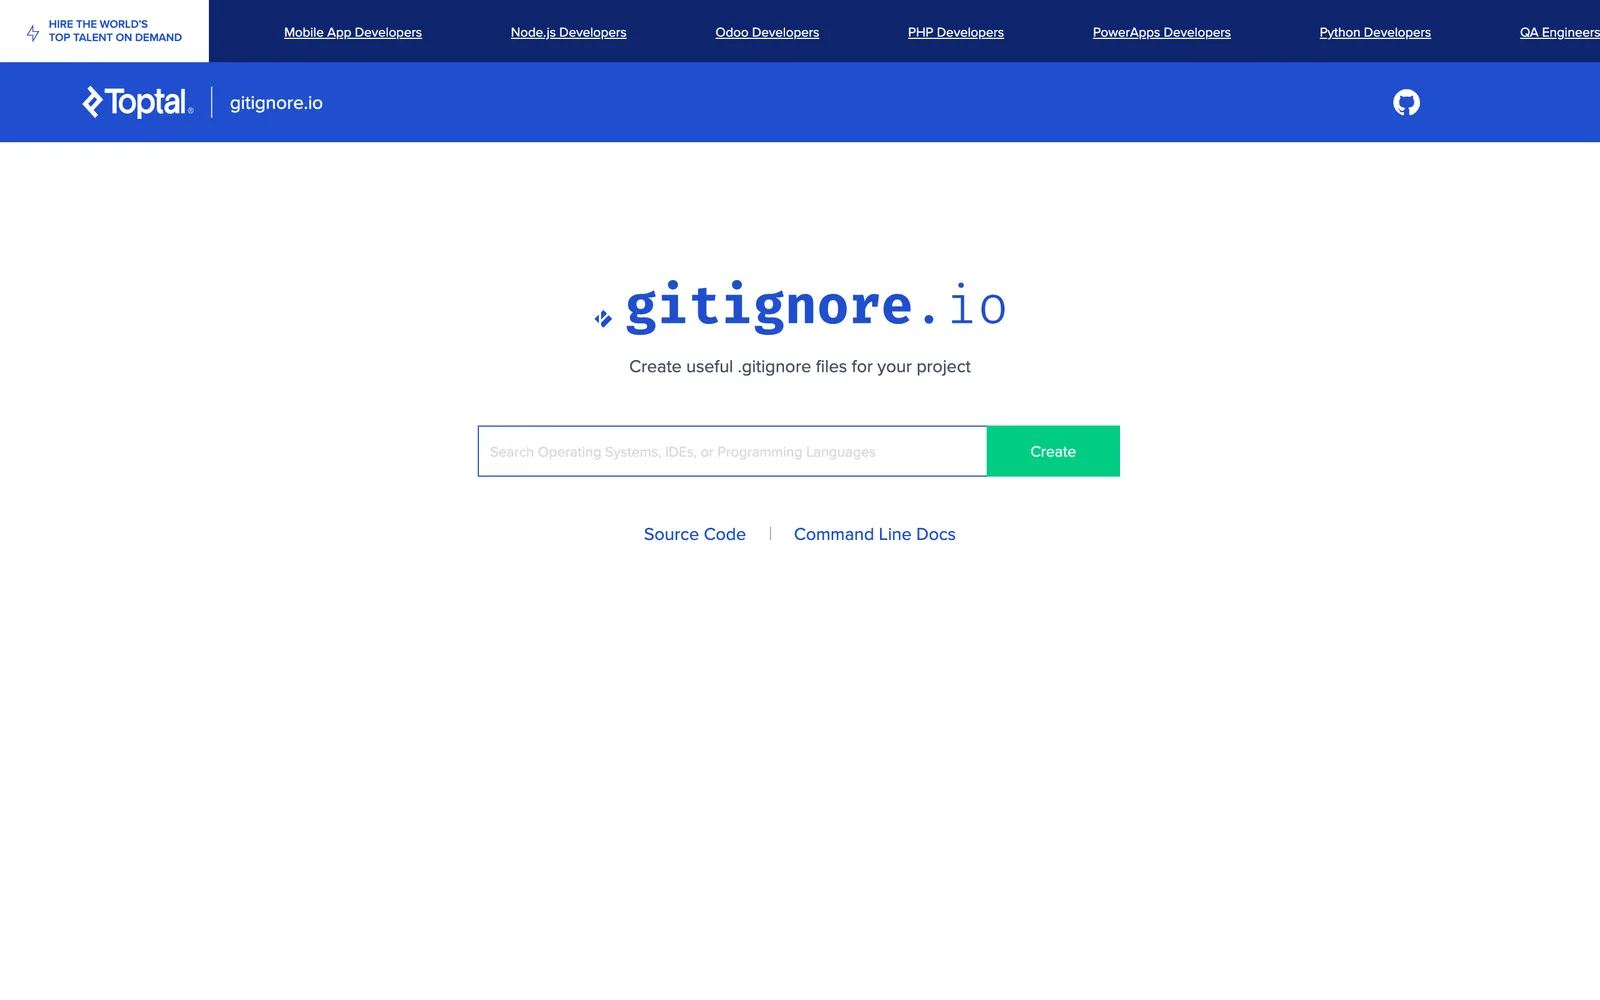
Task: Click the green Create button
Action: [1053, 451]
